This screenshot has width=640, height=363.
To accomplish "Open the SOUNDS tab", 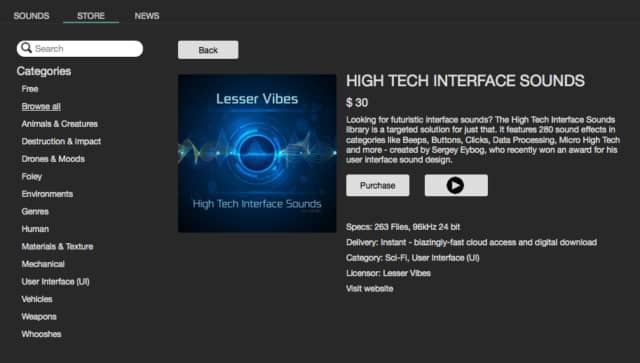I will 31,16.
